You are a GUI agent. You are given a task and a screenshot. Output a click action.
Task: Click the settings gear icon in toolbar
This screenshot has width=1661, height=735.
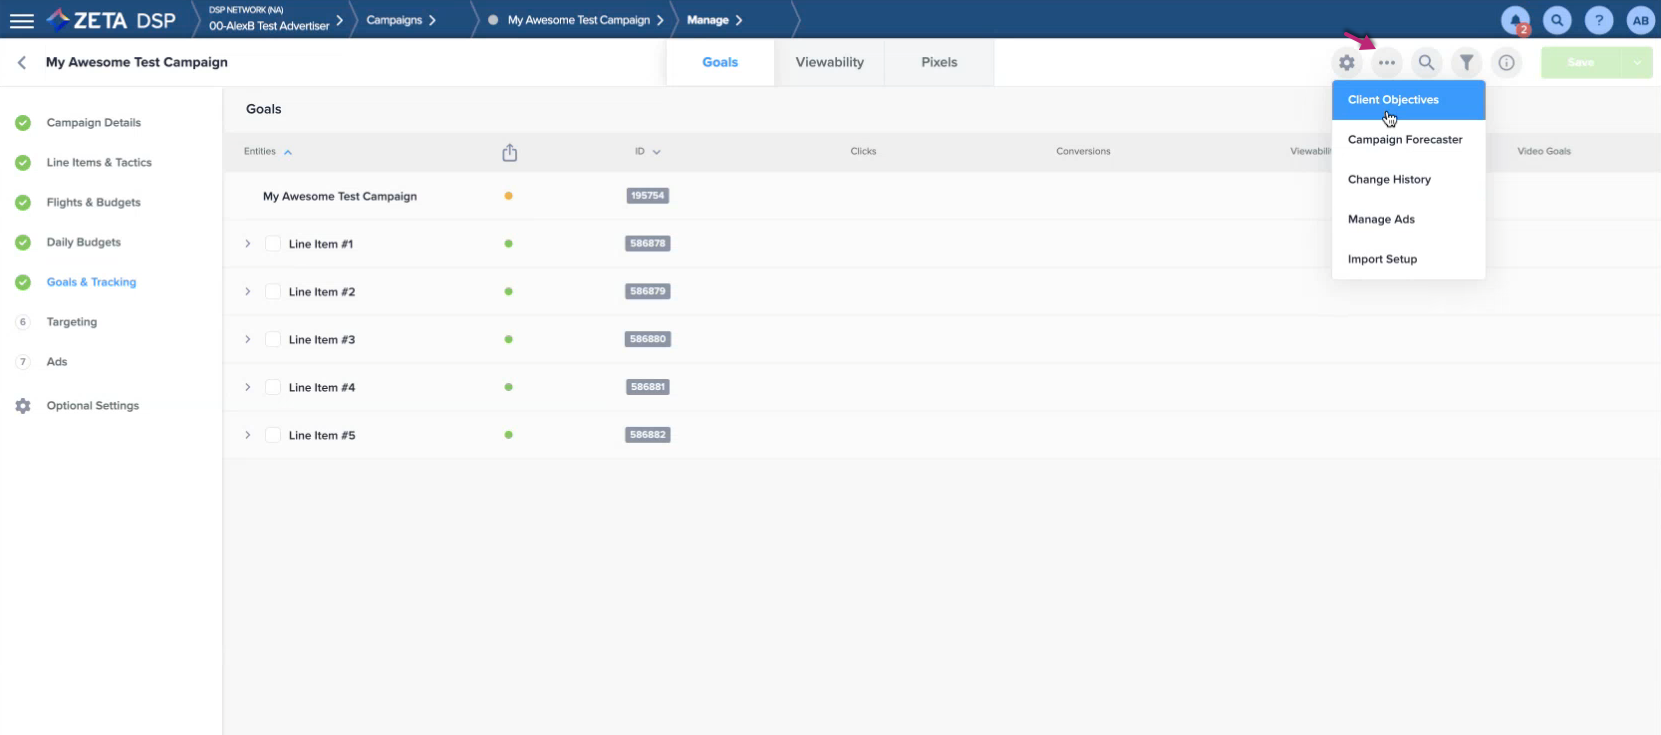click(x=1347, y=63)
